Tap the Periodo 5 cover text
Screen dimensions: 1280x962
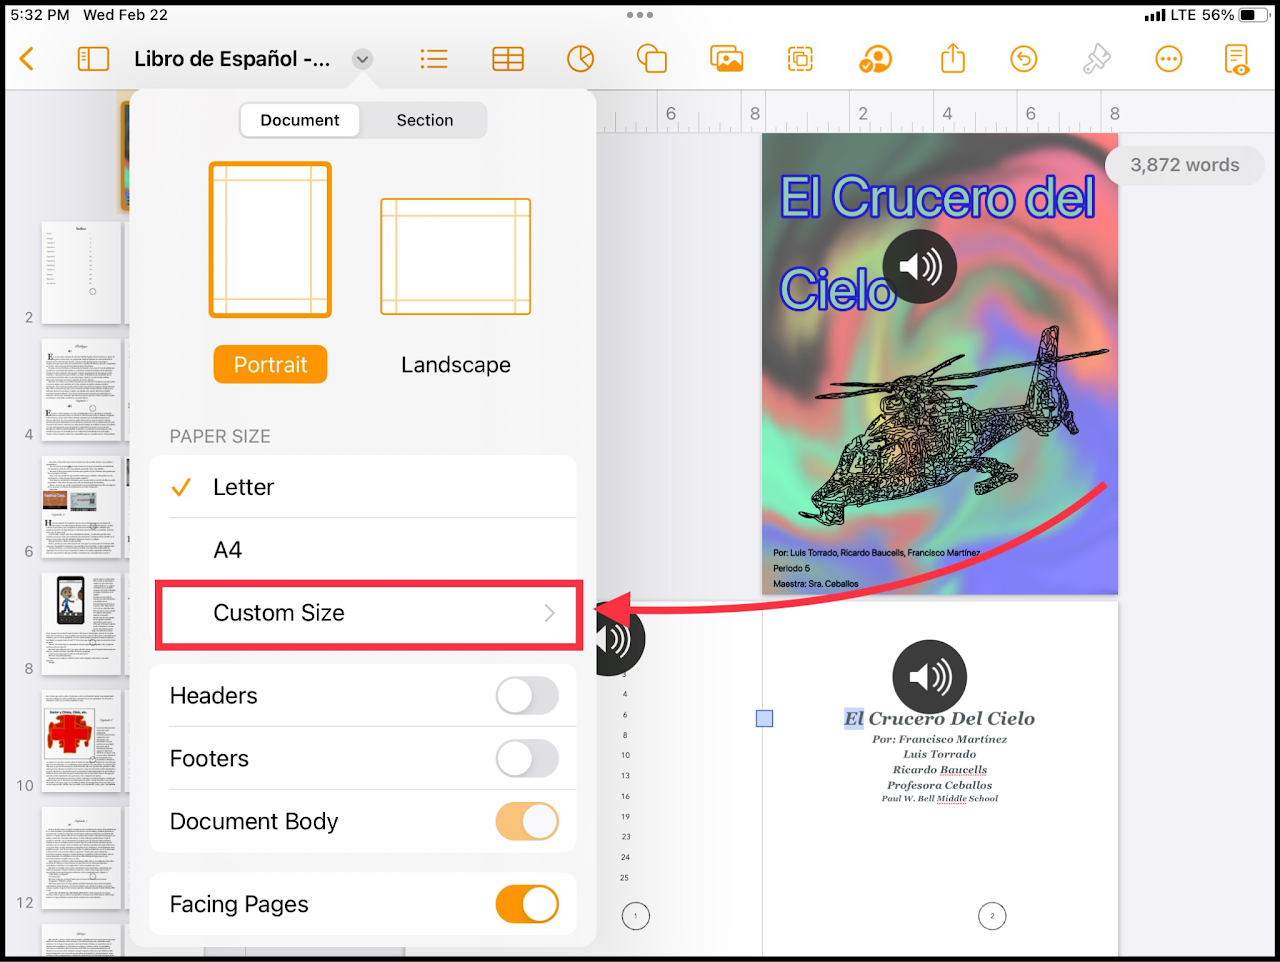tap(792, 568)
